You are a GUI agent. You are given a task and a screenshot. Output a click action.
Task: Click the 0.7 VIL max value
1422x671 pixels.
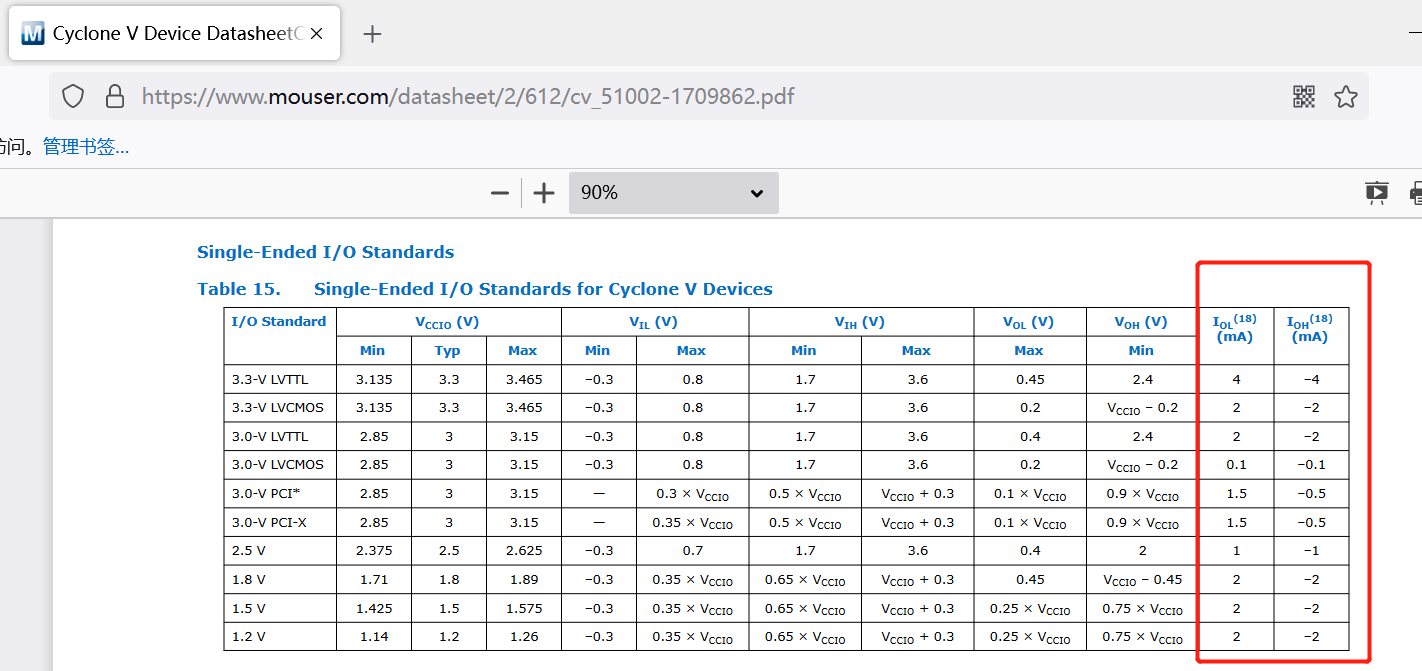pyautogui.click(x=692, y=551)
